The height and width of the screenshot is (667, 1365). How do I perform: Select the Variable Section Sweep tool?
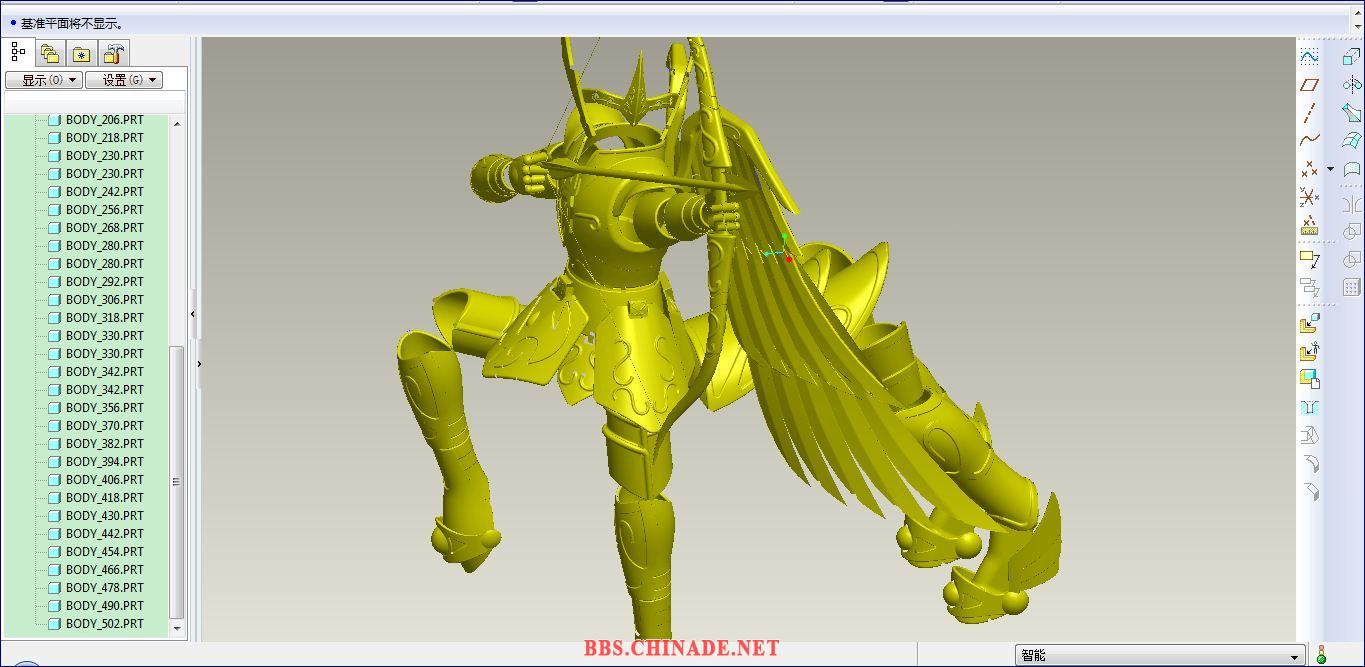coord(1351,112)
